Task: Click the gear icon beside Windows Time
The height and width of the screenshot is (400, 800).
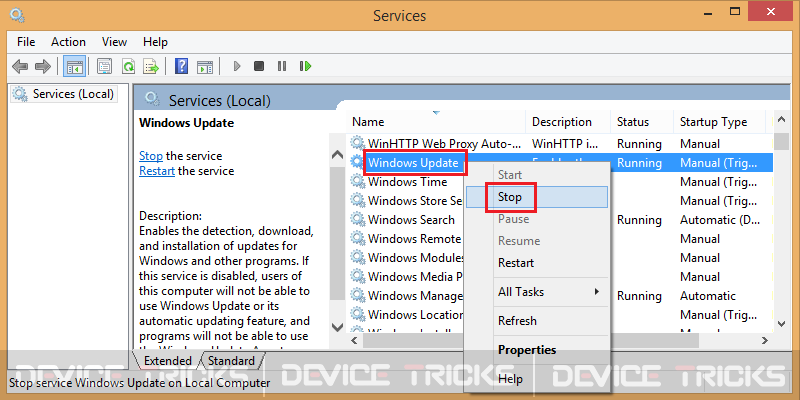Action: (358, 182)
